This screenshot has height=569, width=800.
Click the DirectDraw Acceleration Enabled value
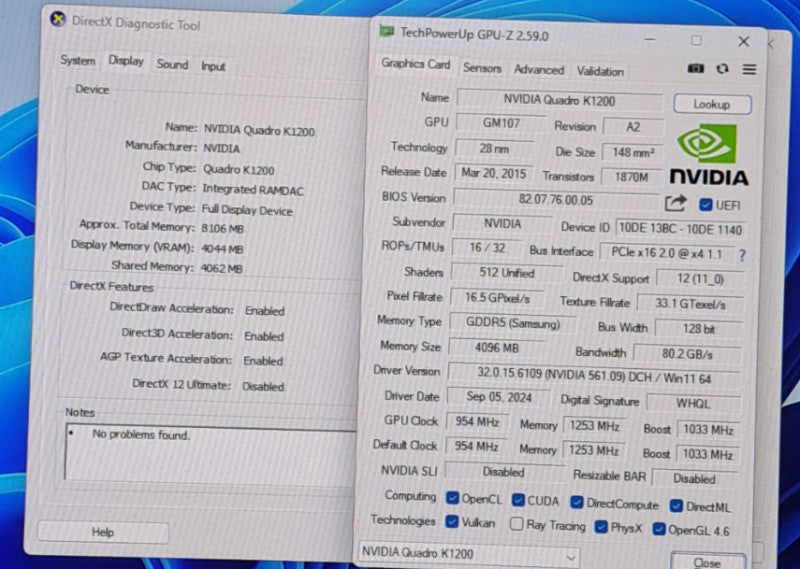pyautogui.click(x=264, y=311)
